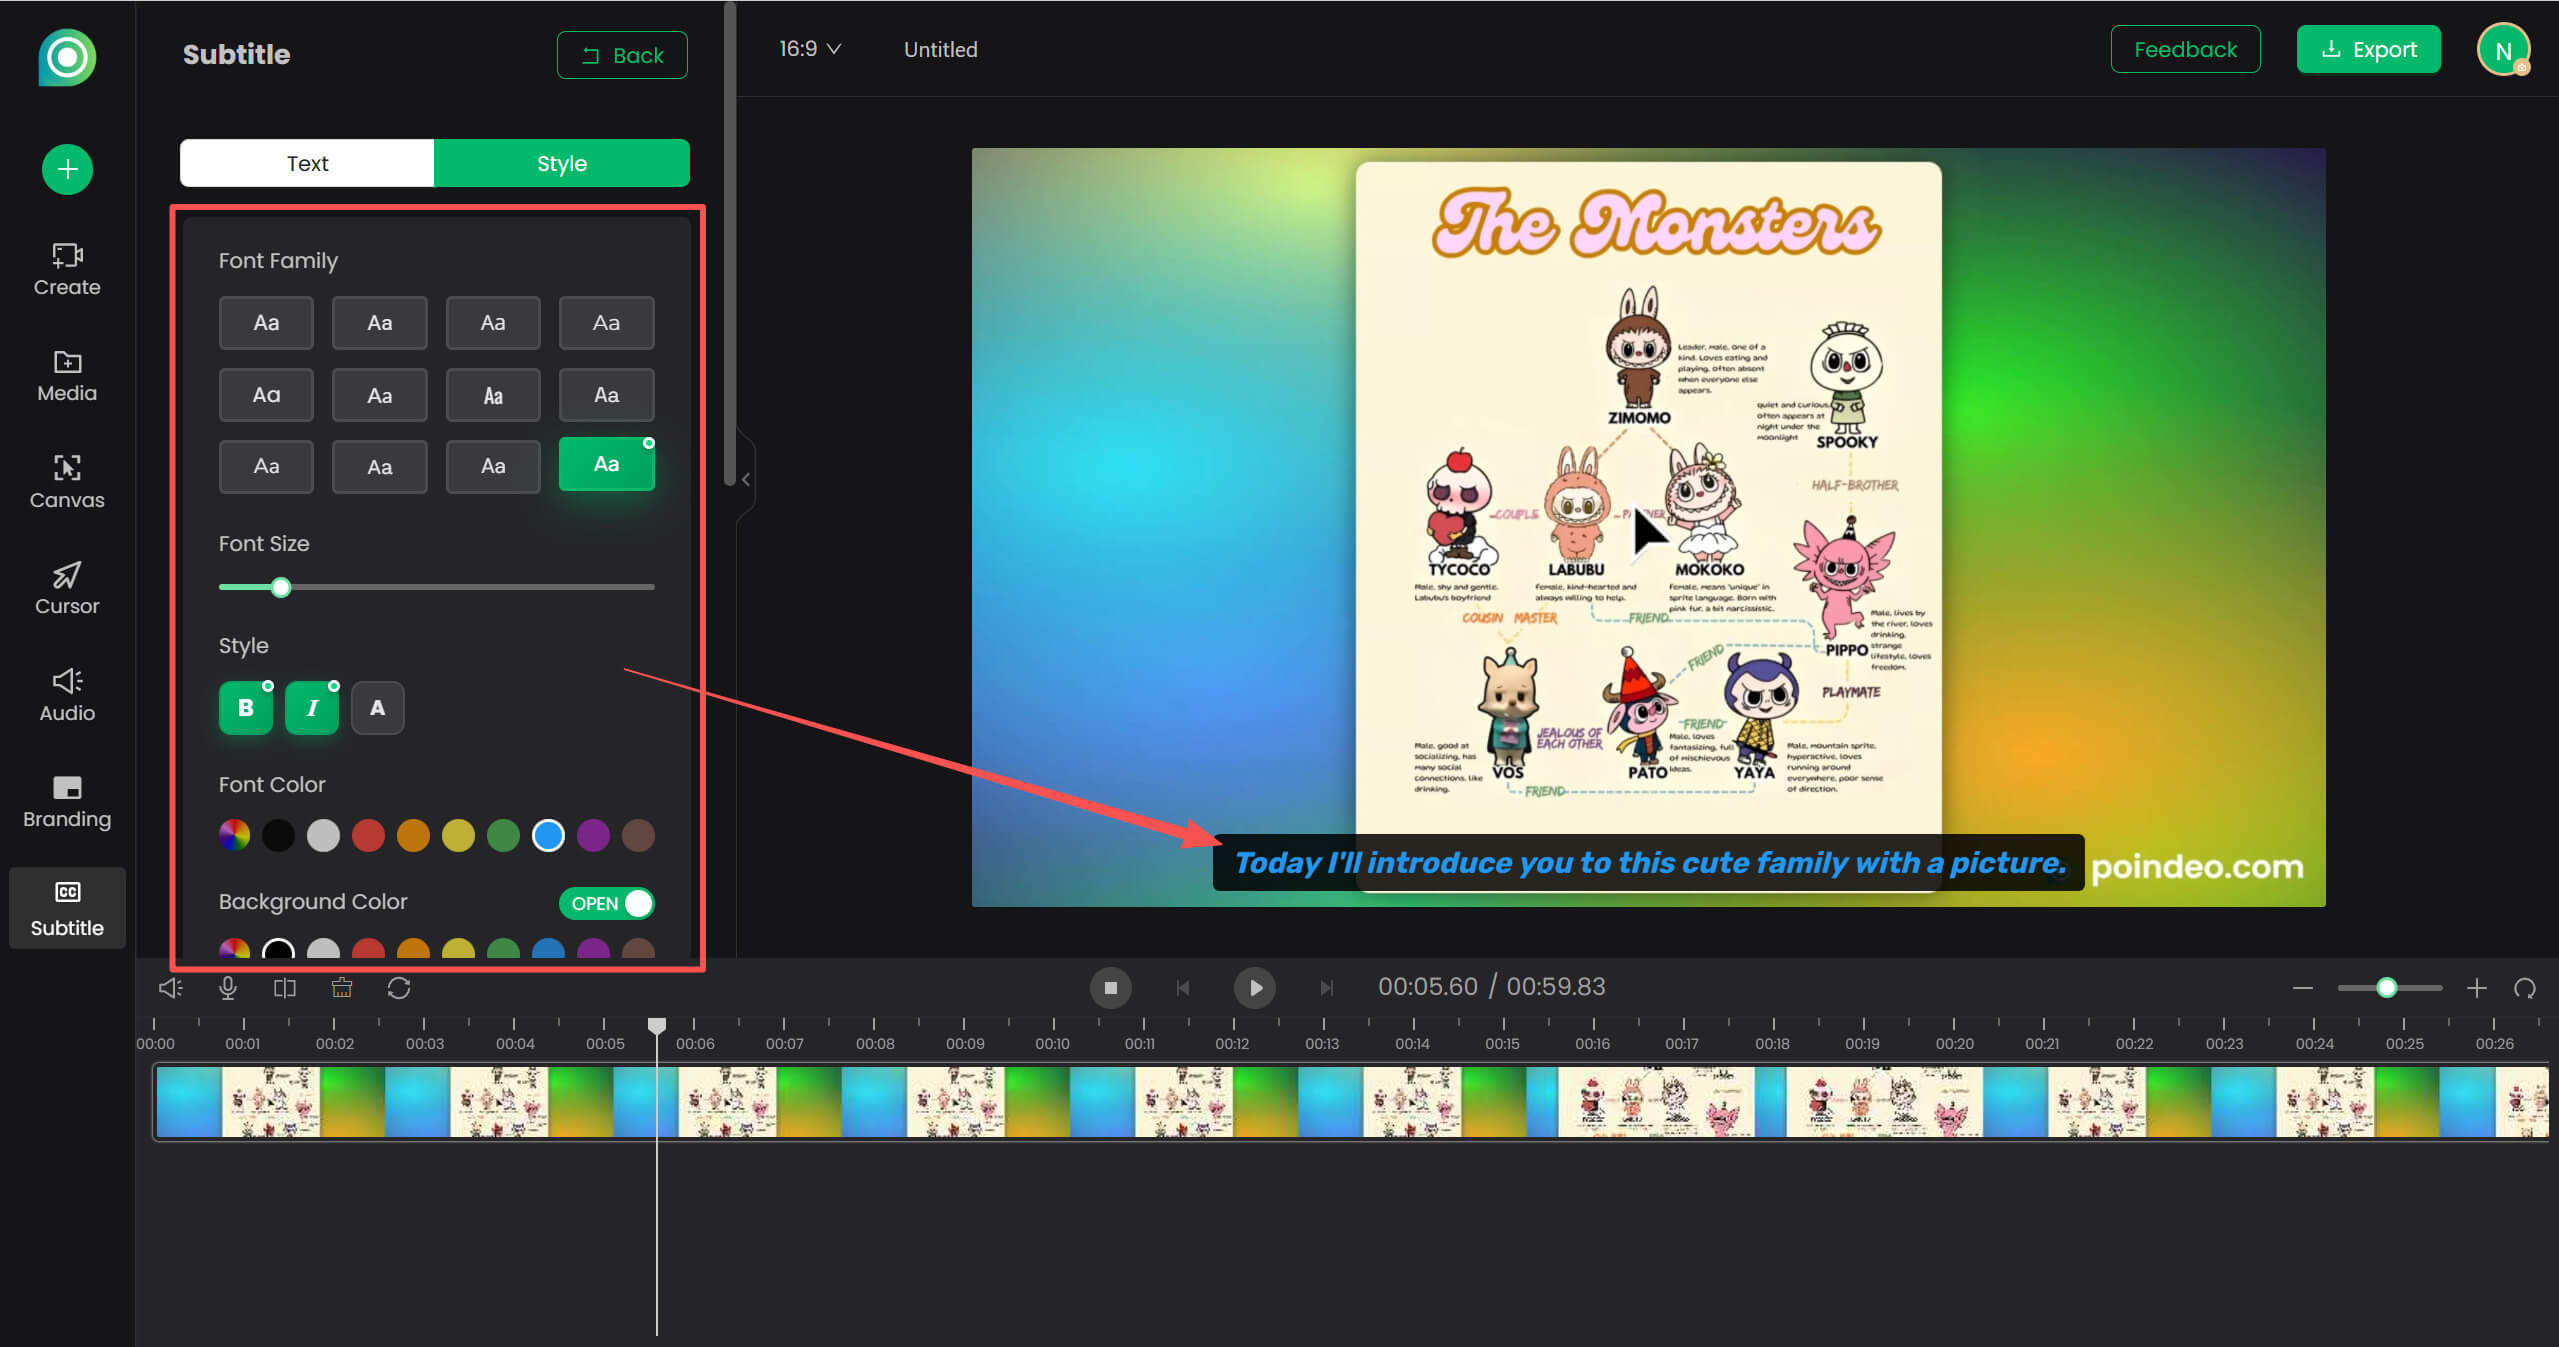Collapse the subtitle settings panel
Image resolution: width=2559 pixels, height=1347 pixels.
pyautogui.click(x=745, y=479)
